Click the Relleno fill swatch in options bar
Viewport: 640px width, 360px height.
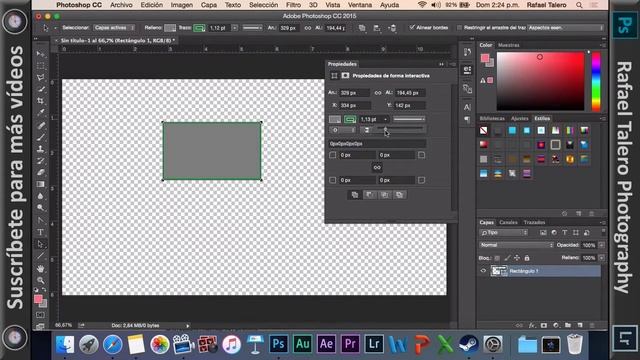pyautogui.click(x=170, y=28)
